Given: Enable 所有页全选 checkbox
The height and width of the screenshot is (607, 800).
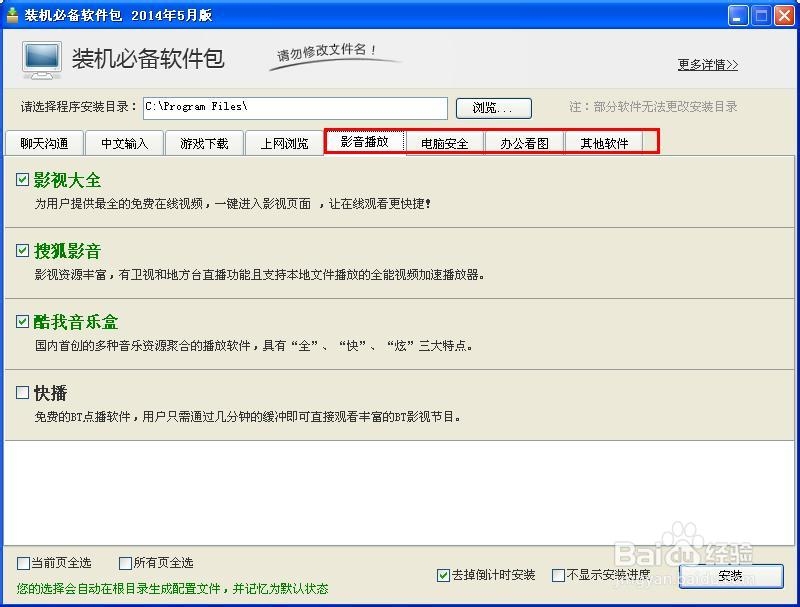Looking at the screenshot, I should [x=125, y=563].
